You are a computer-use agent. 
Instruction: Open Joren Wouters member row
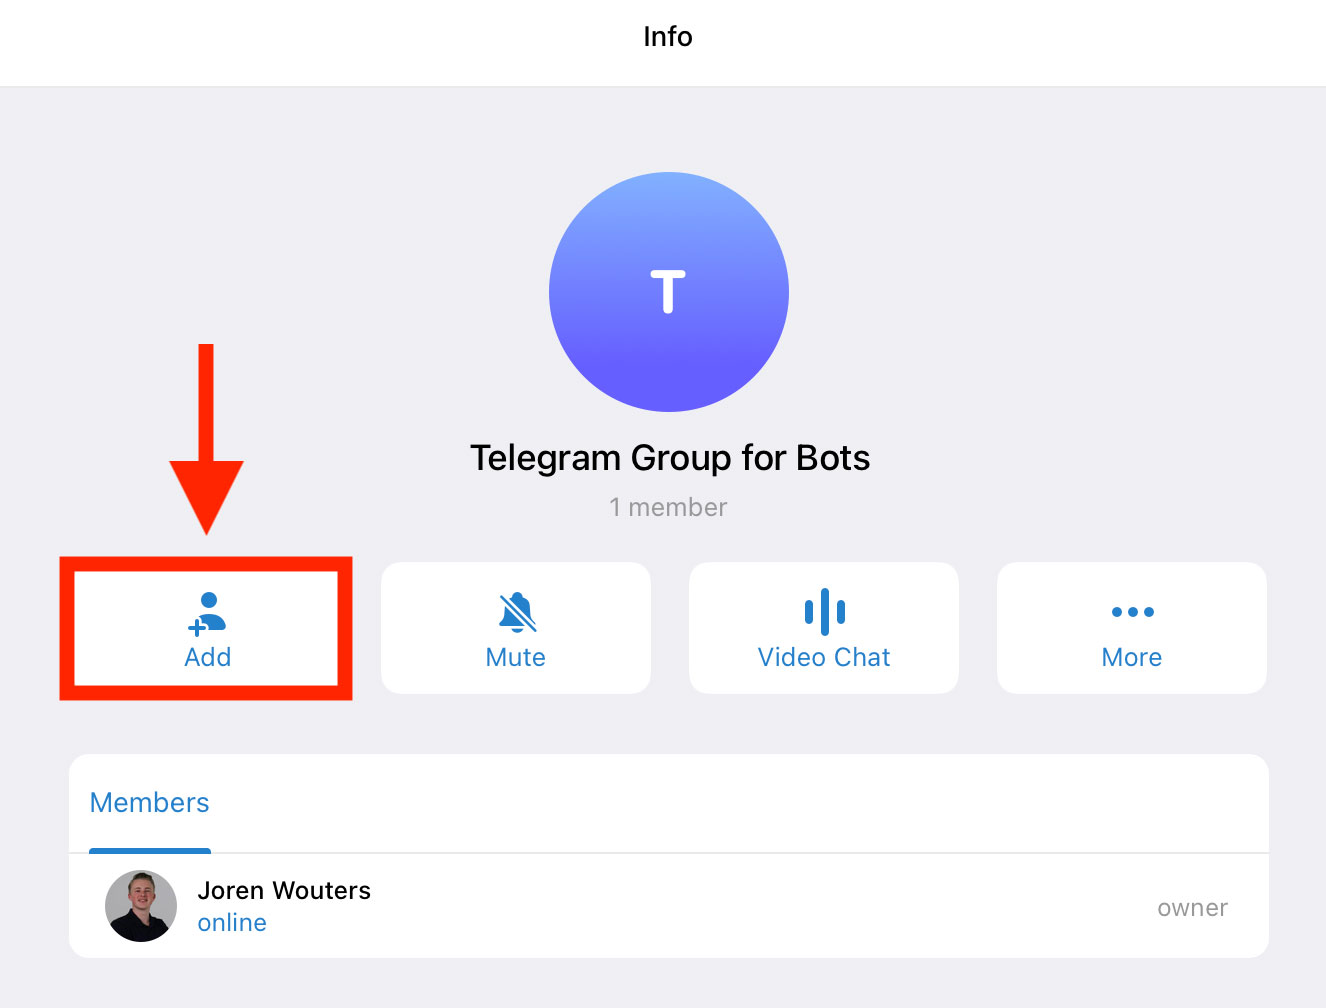[x=669, y=906]
